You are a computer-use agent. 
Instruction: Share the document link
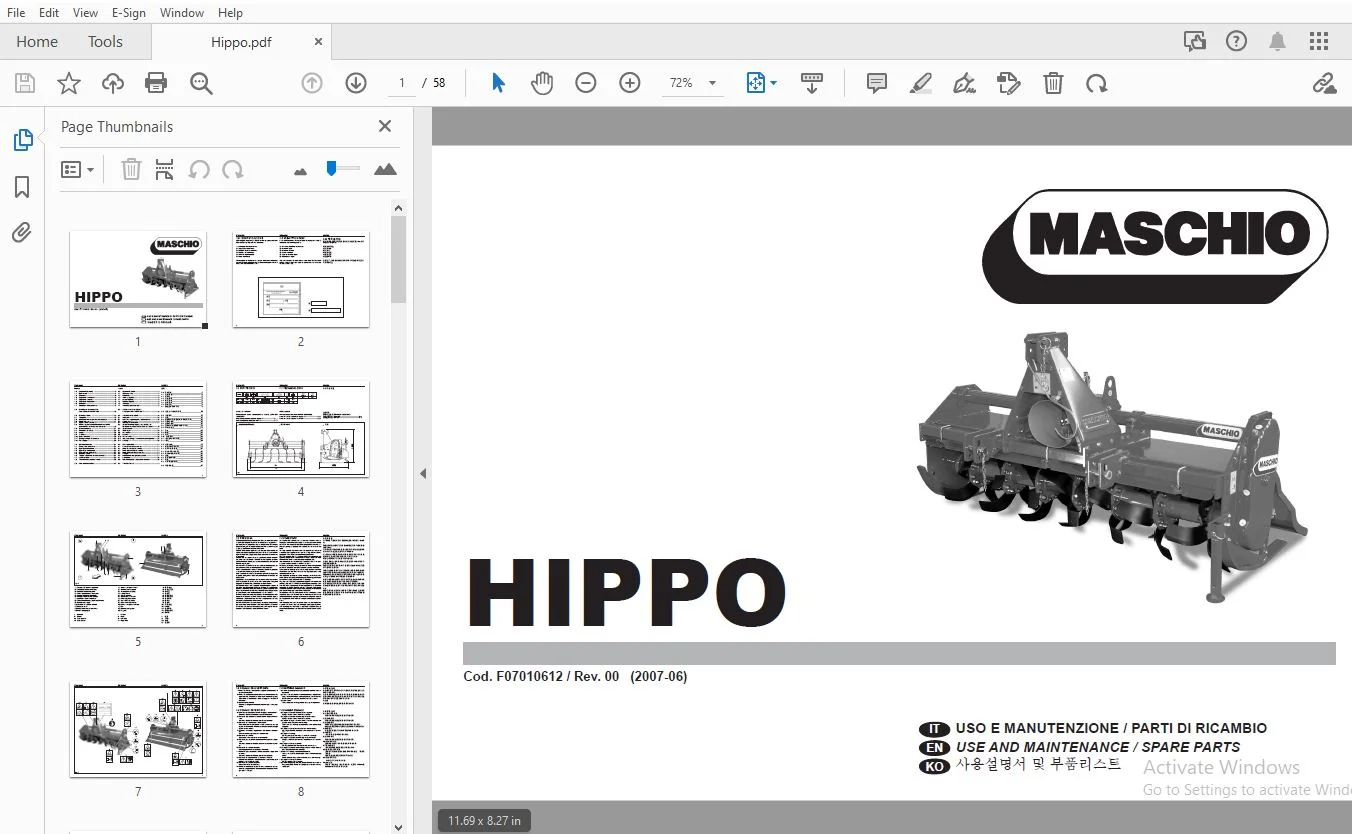[1325, 83]
